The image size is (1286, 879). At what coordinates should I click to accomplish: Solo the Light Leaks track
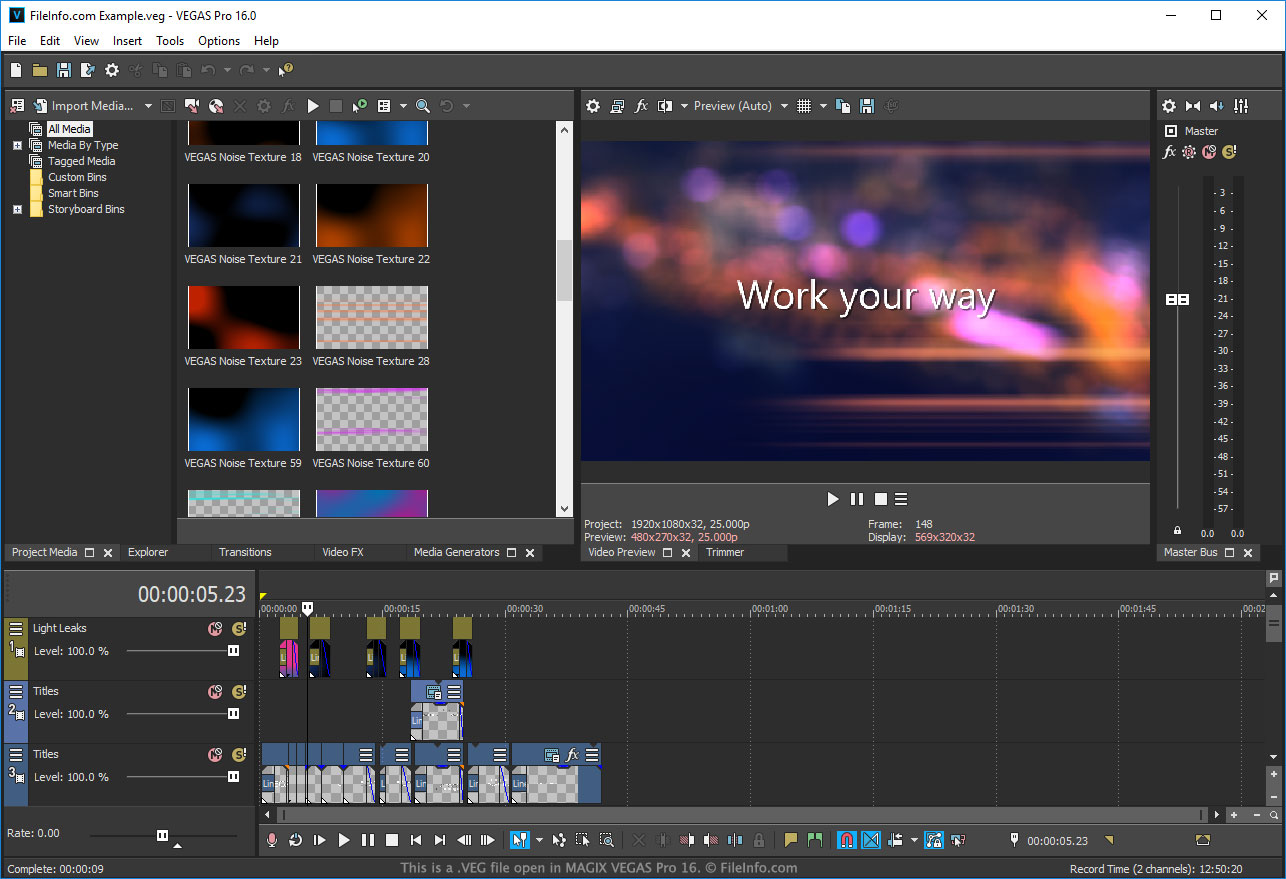[238, 629]
